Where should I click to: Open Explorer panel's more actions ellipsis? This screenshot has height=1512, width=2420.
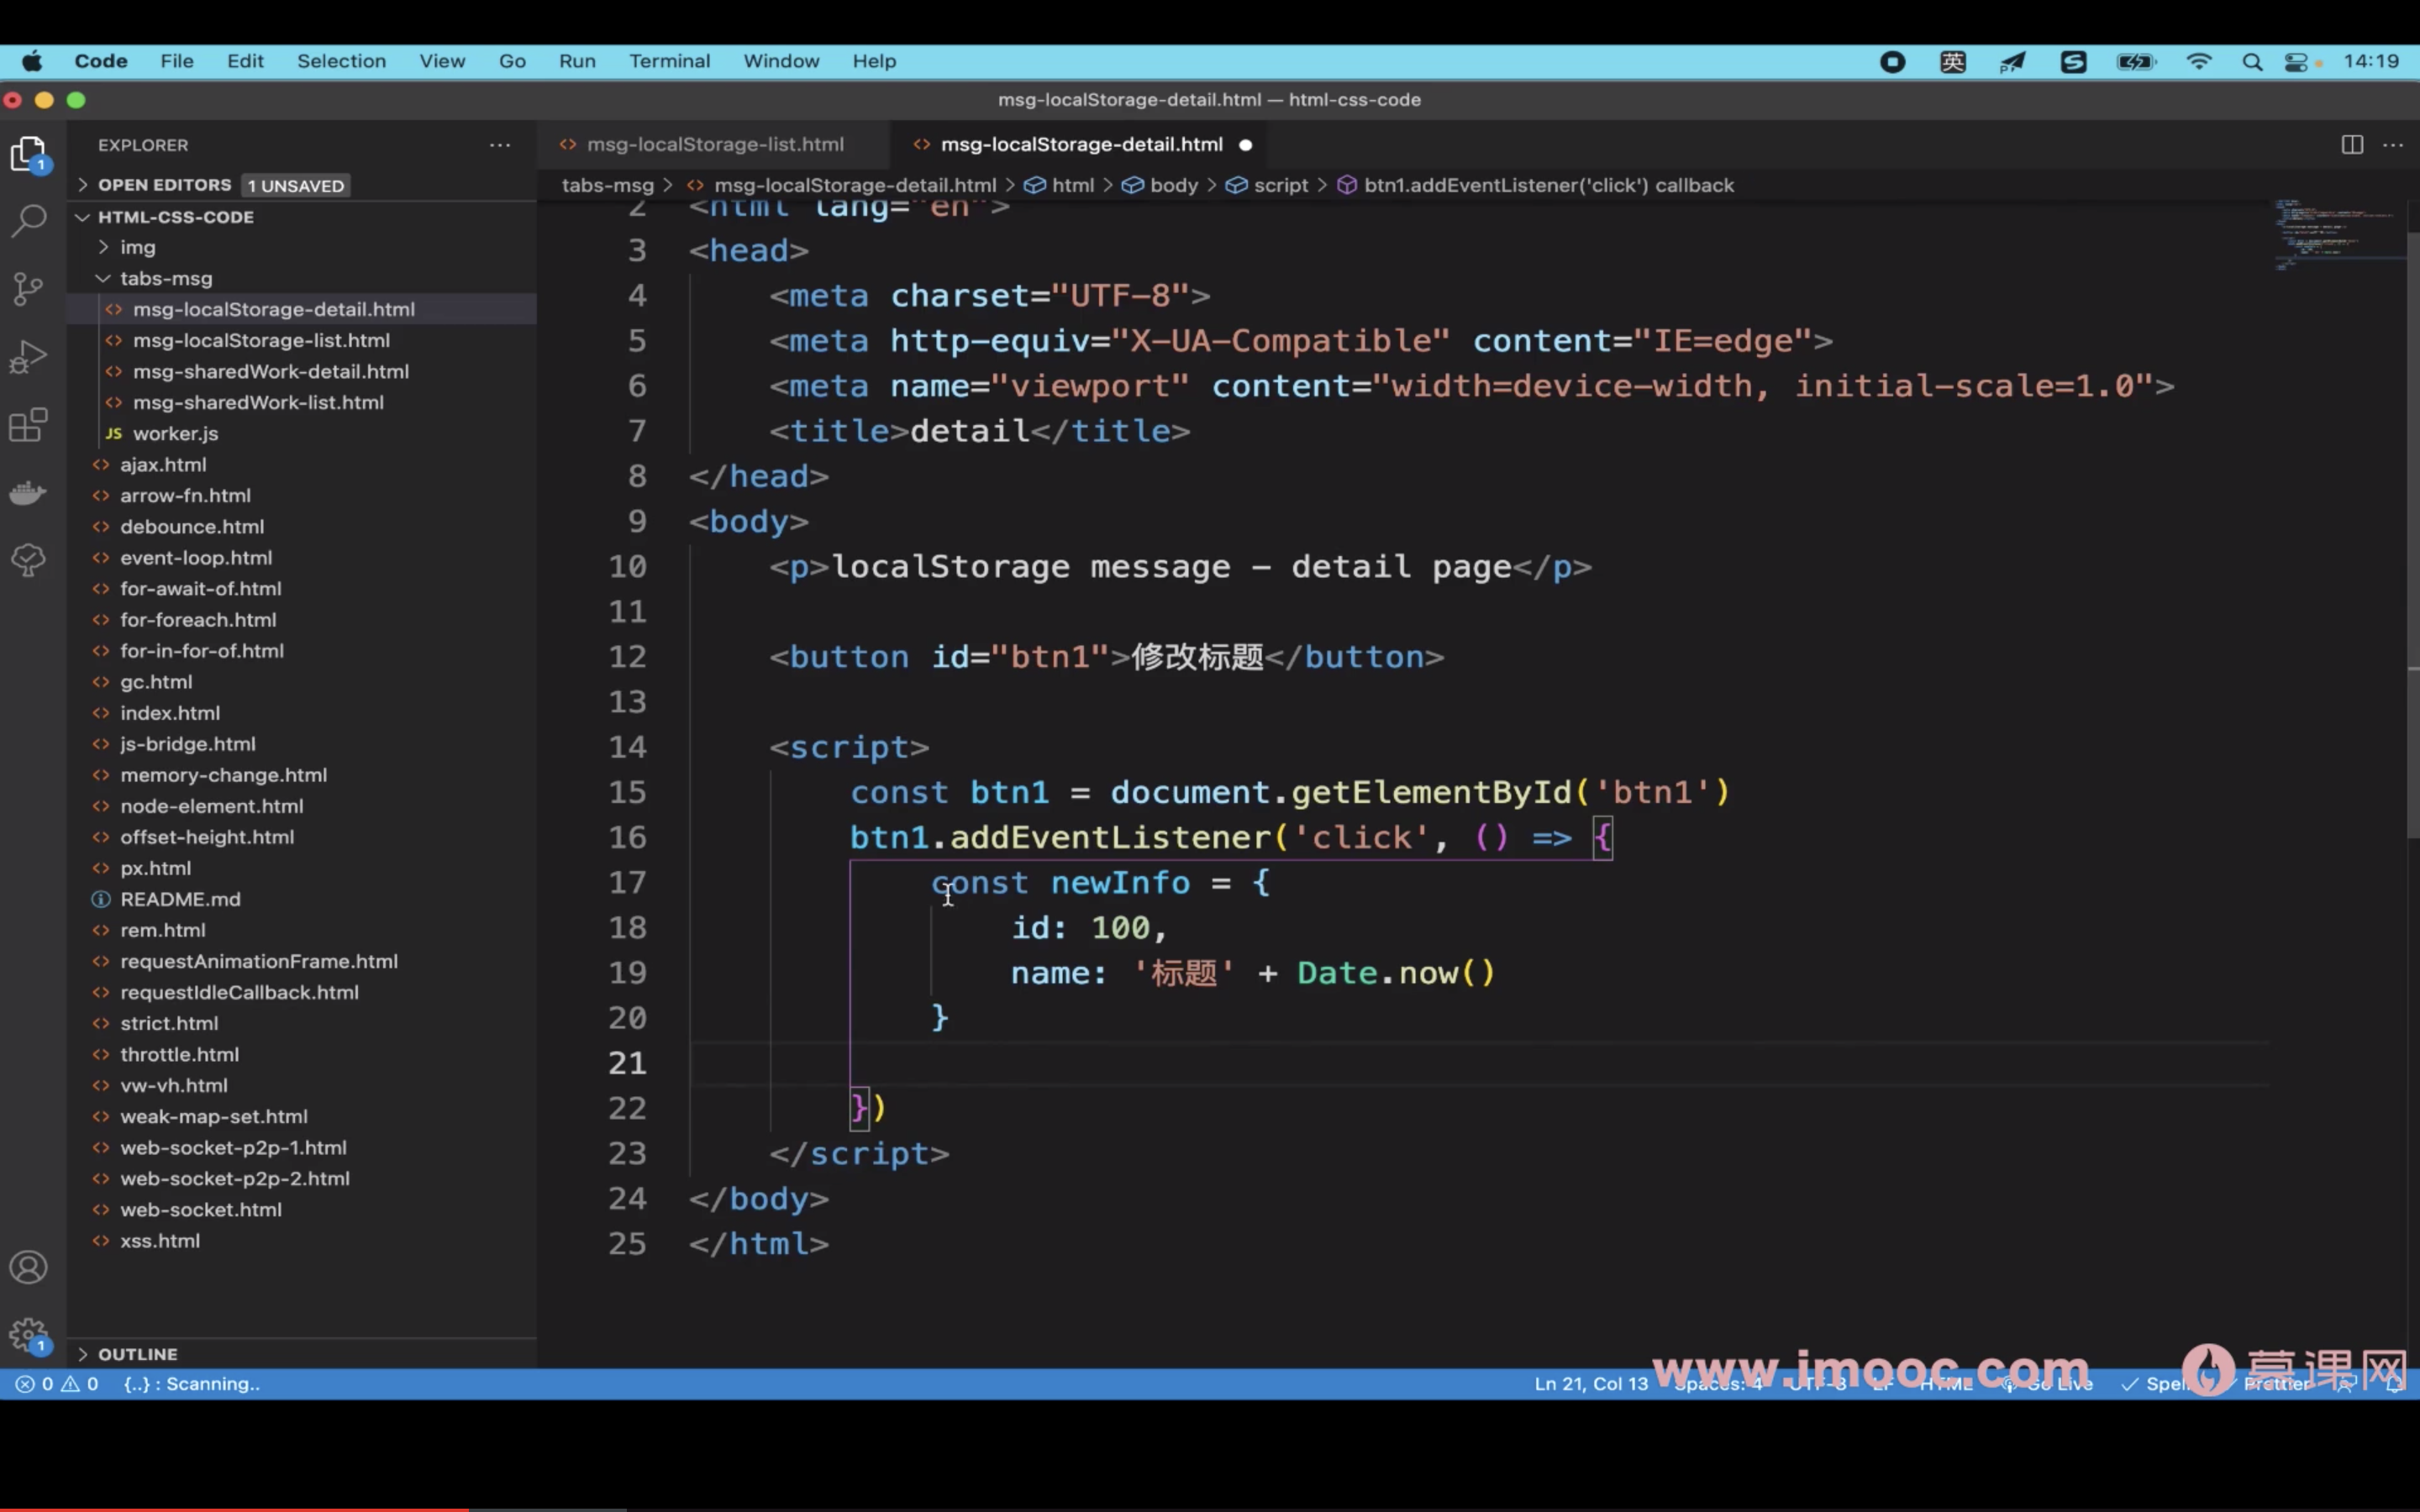[500, 145]
